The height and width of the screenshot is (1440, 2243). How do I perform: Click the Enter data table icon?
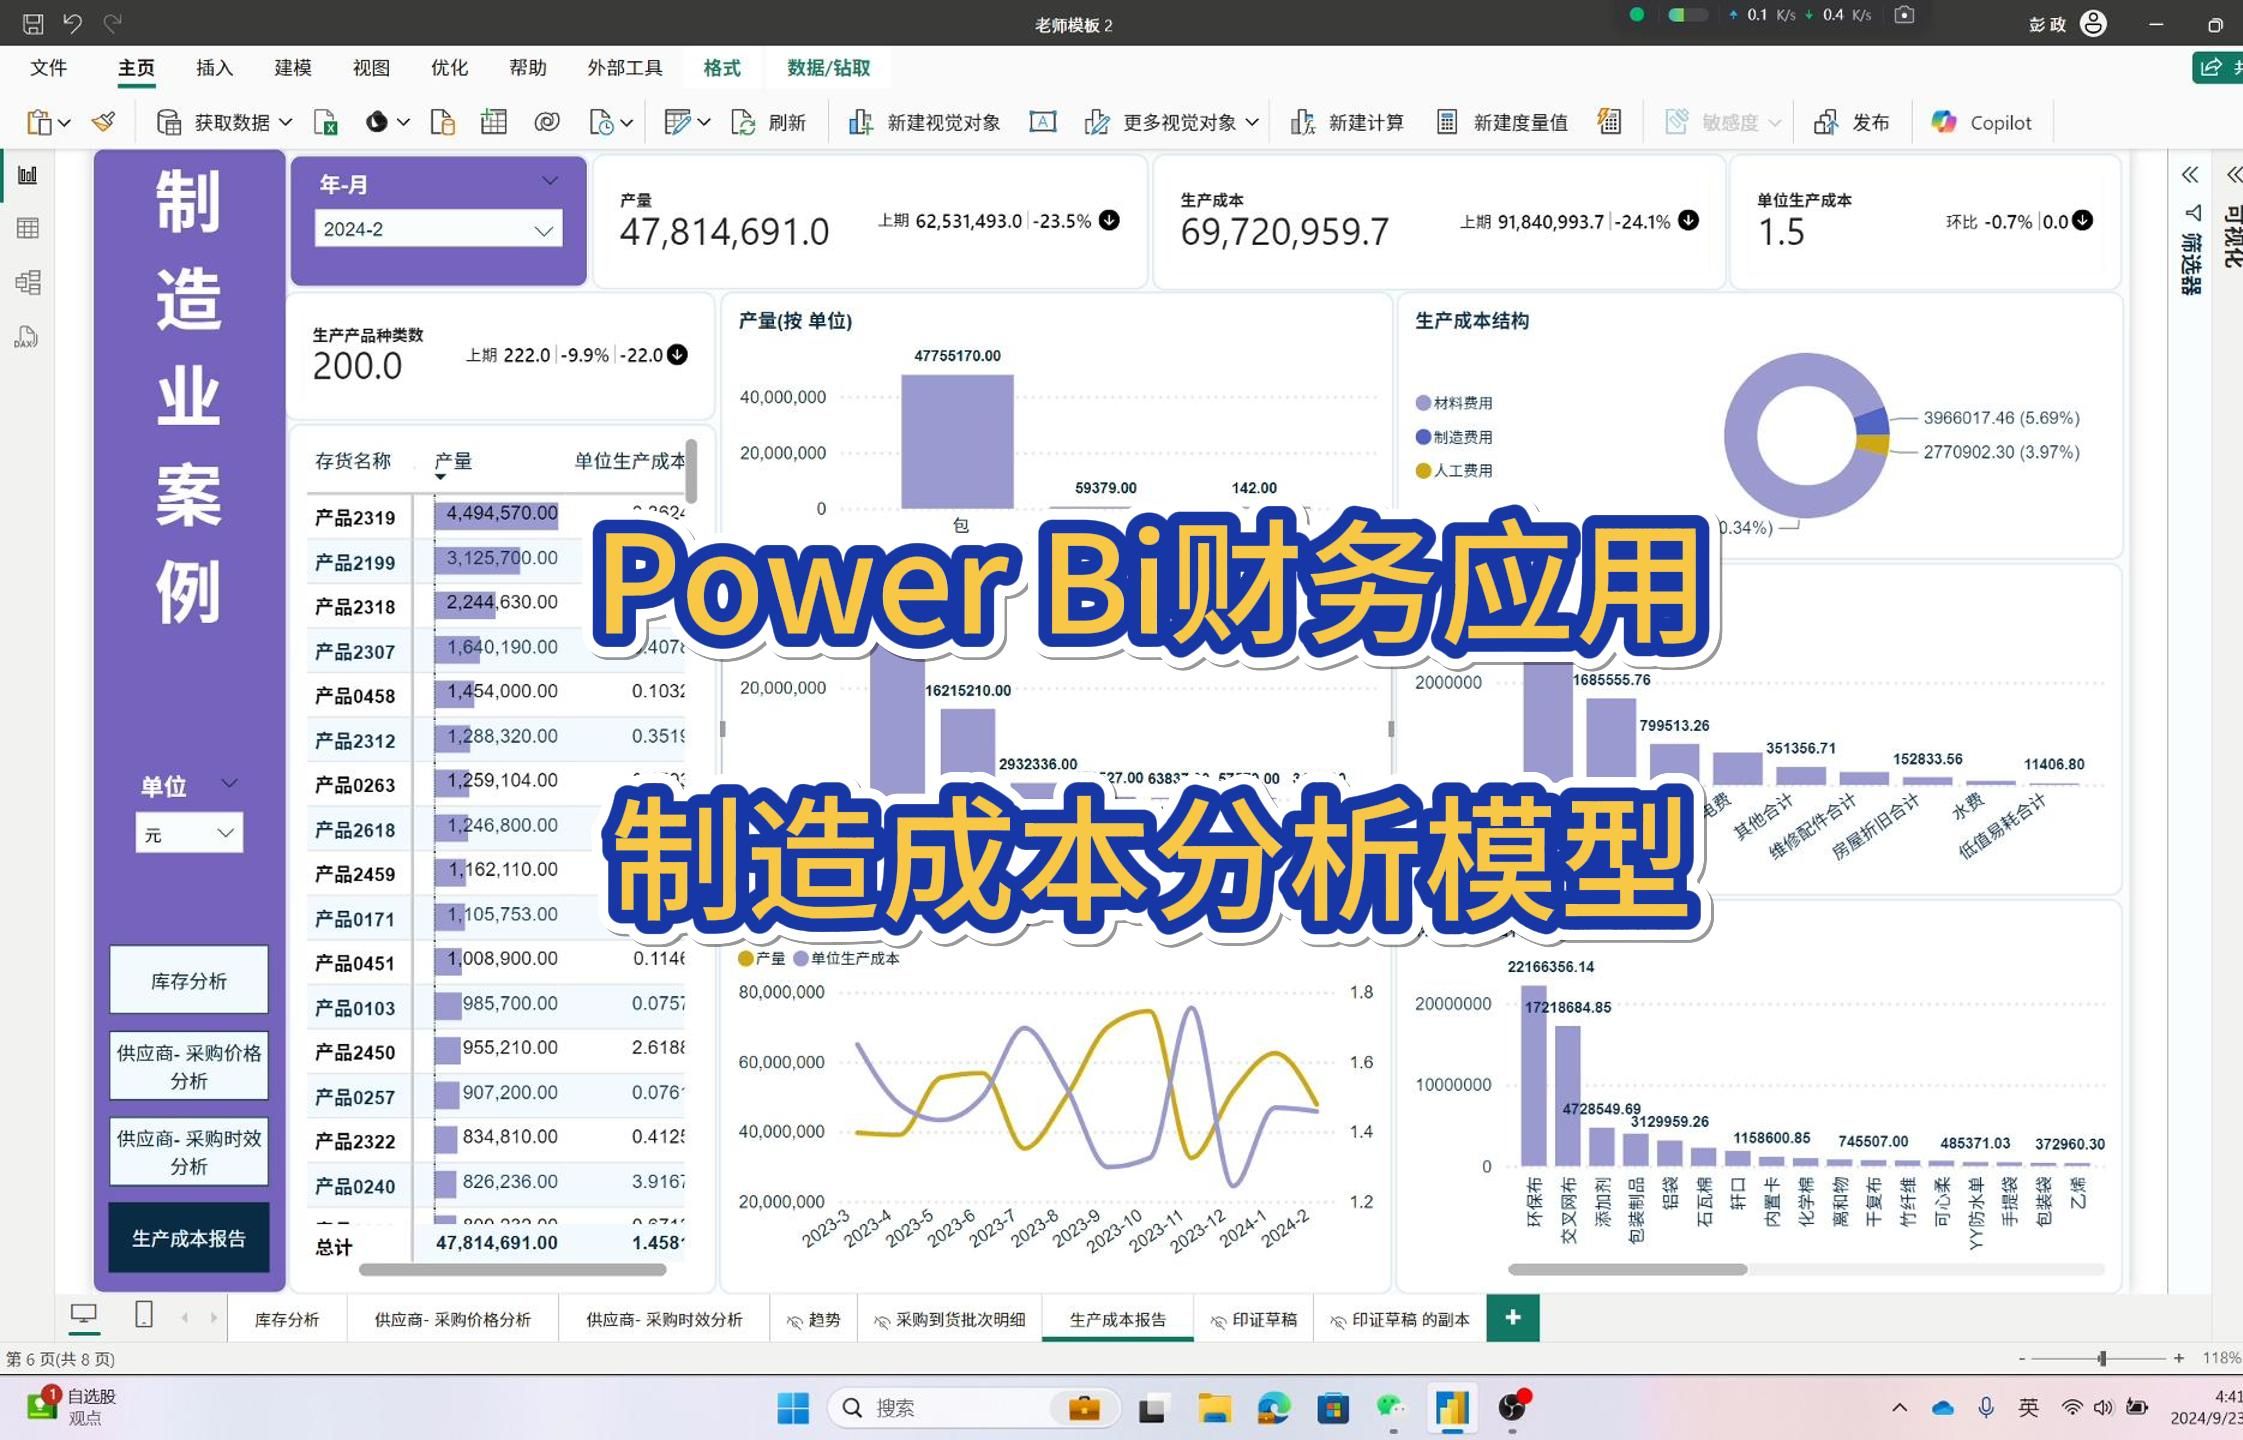click(494, 122)
